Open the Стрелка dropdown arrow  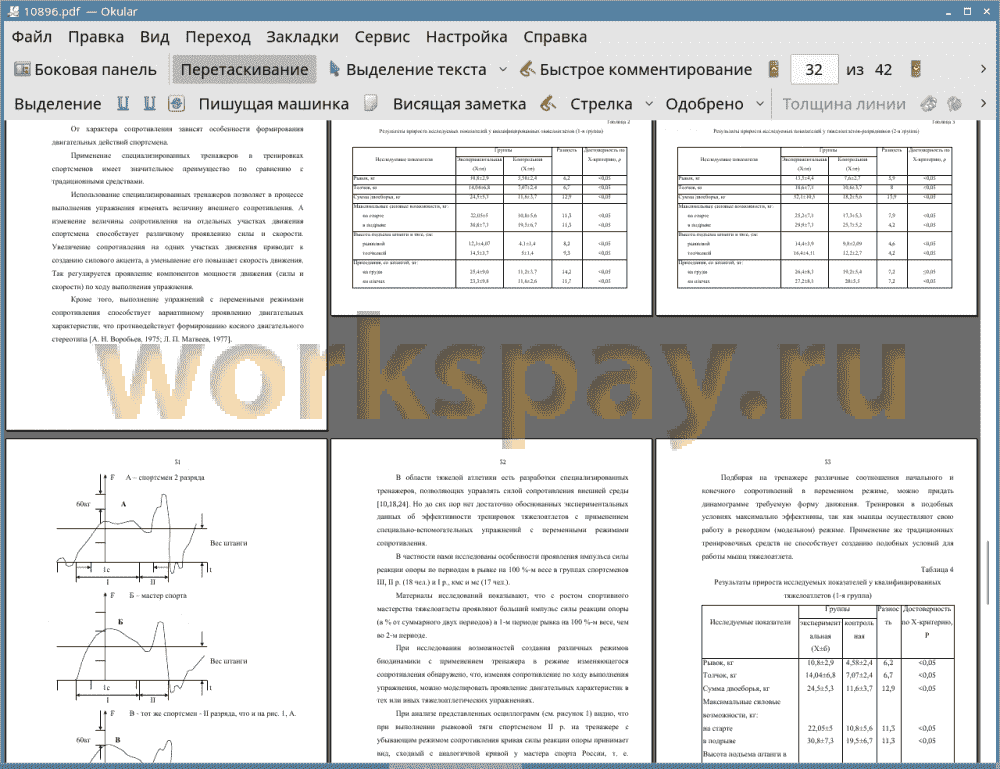click(649, 104)
